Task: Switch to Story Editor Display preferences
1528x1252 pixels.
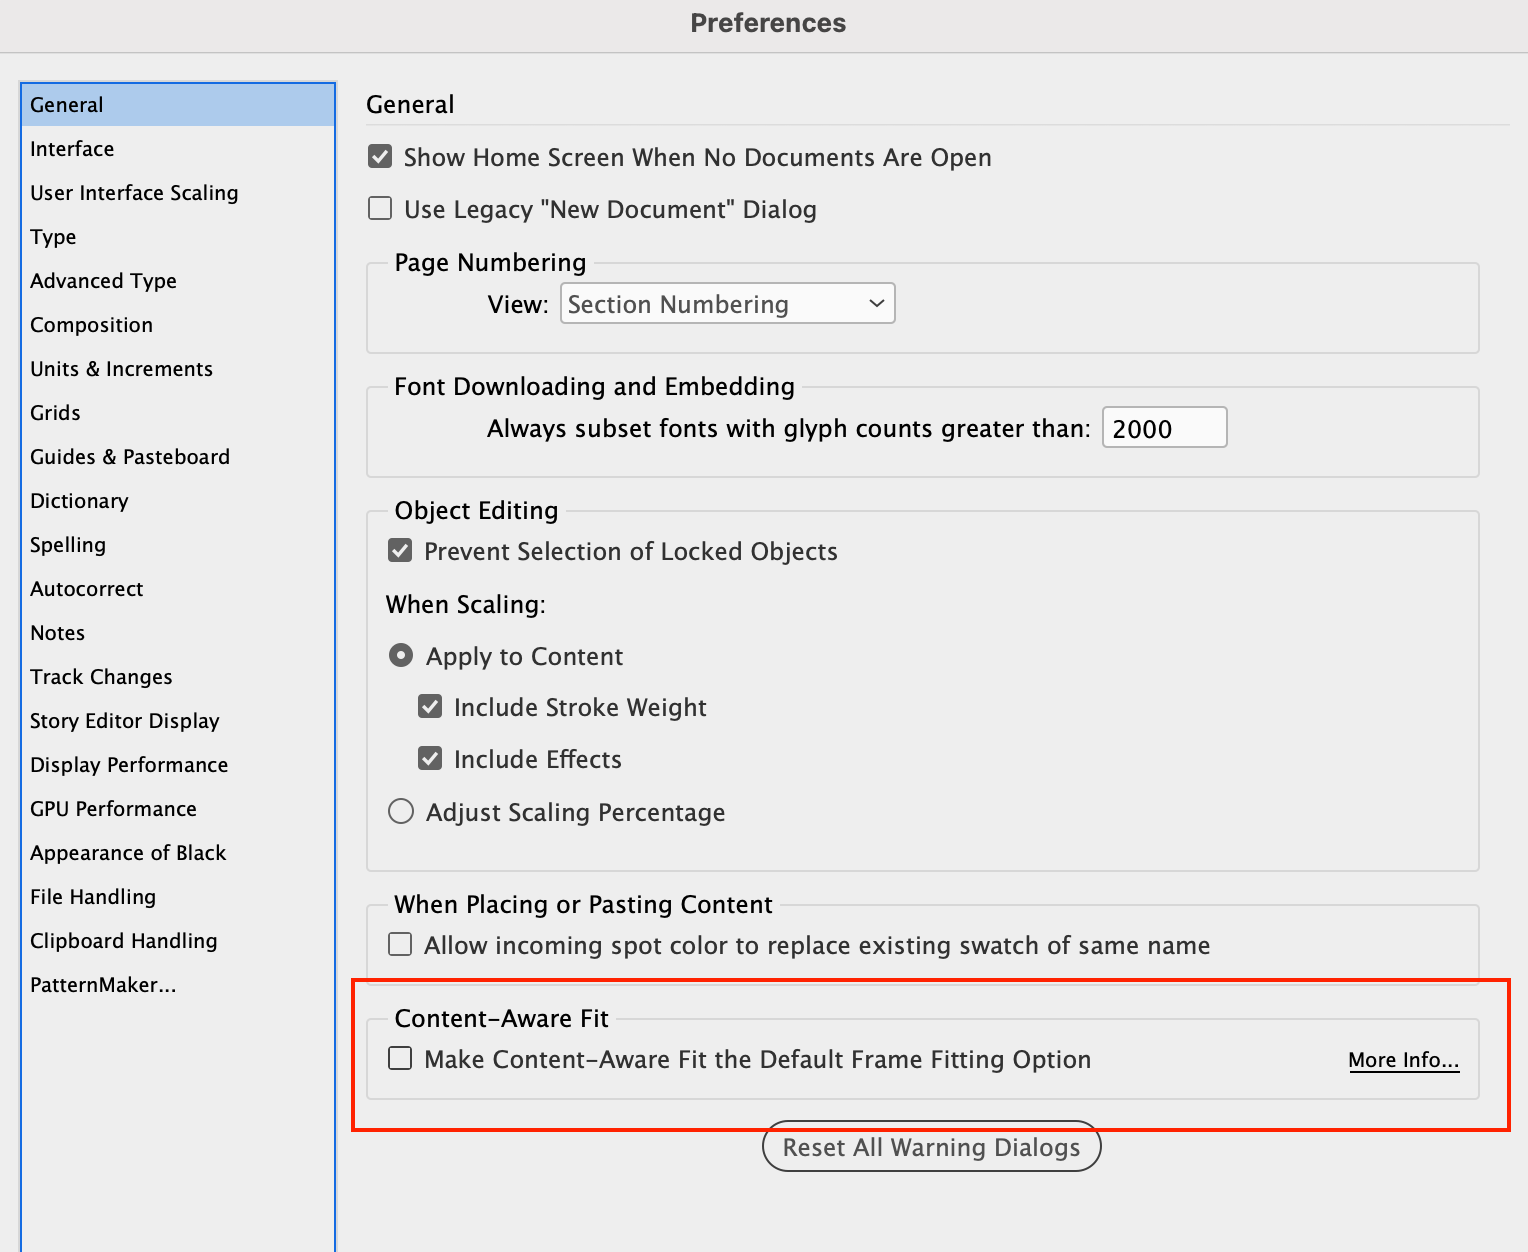Action: [x=178, y=721]
